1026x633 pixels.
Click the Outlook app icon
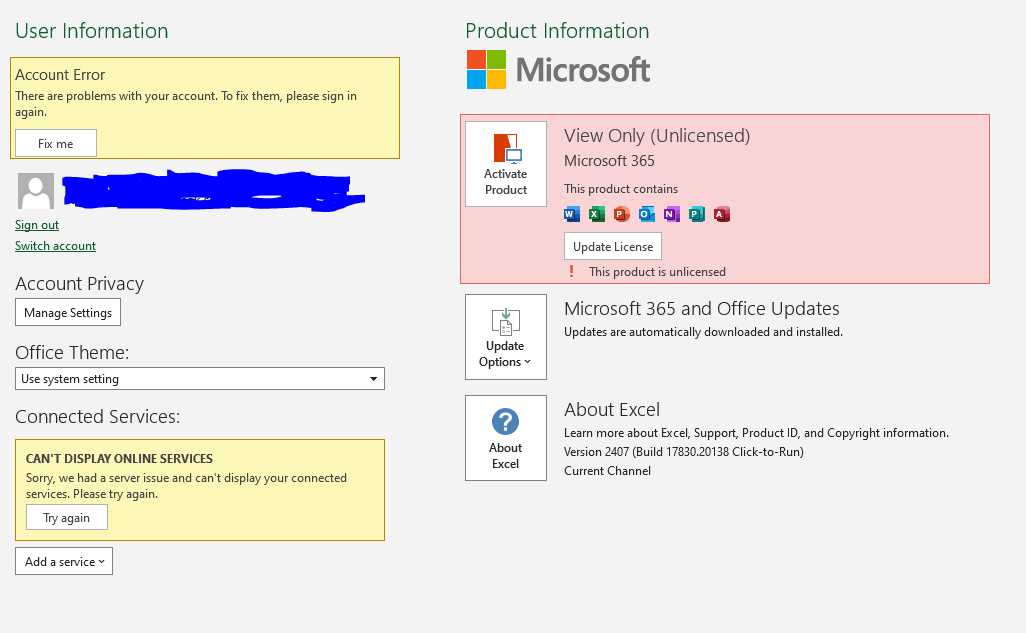646,214
